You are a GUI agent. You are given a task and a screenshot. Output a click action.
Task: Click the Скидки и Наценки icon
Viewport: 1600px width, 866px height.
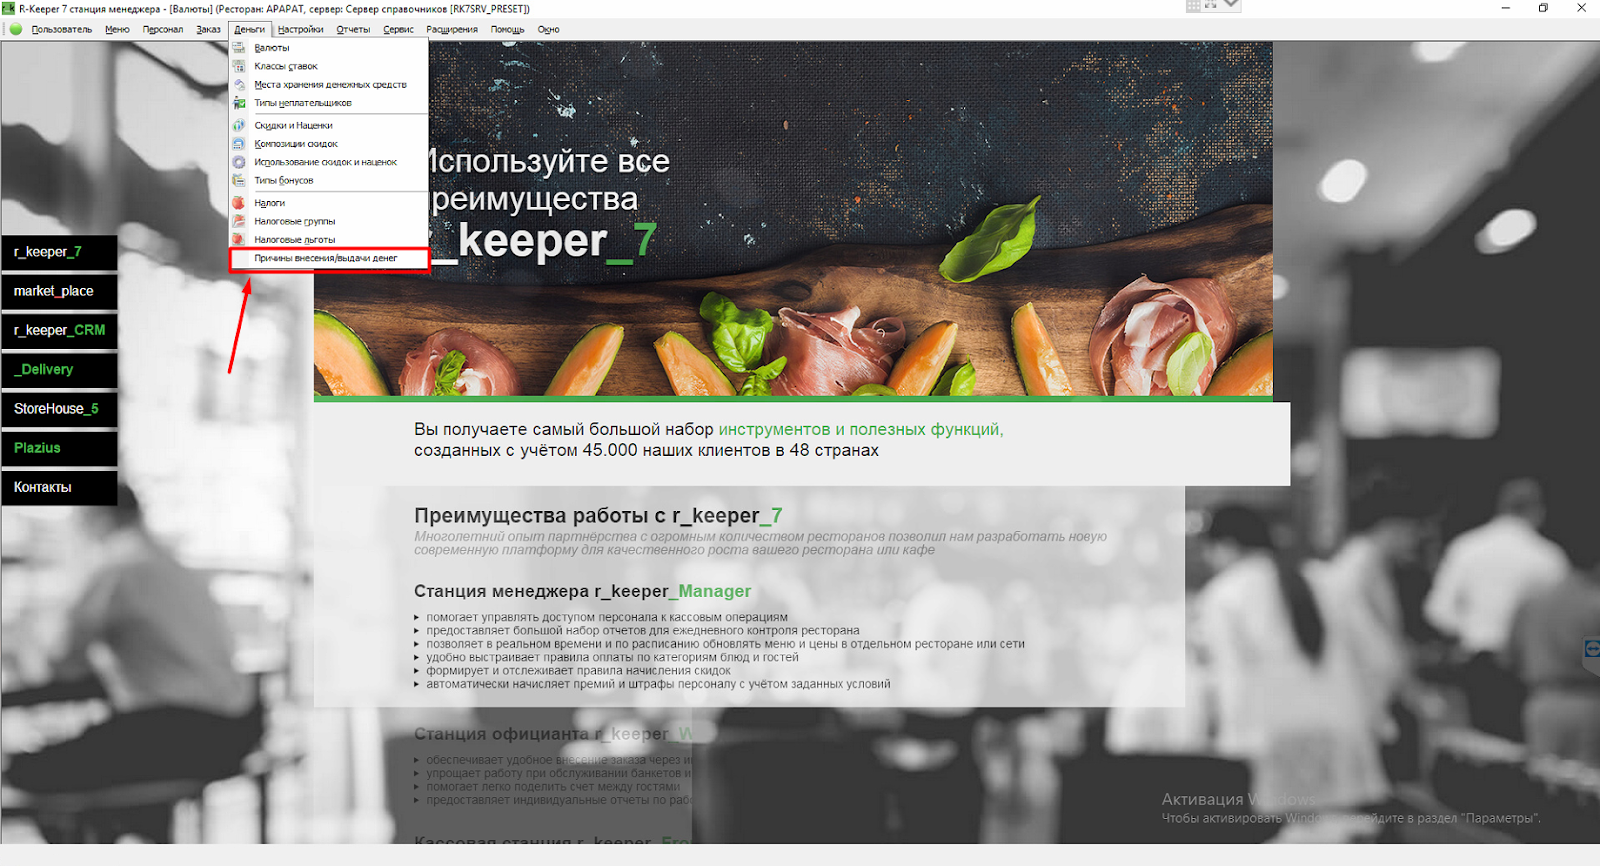pyautogui.click(x=239, y=126)
